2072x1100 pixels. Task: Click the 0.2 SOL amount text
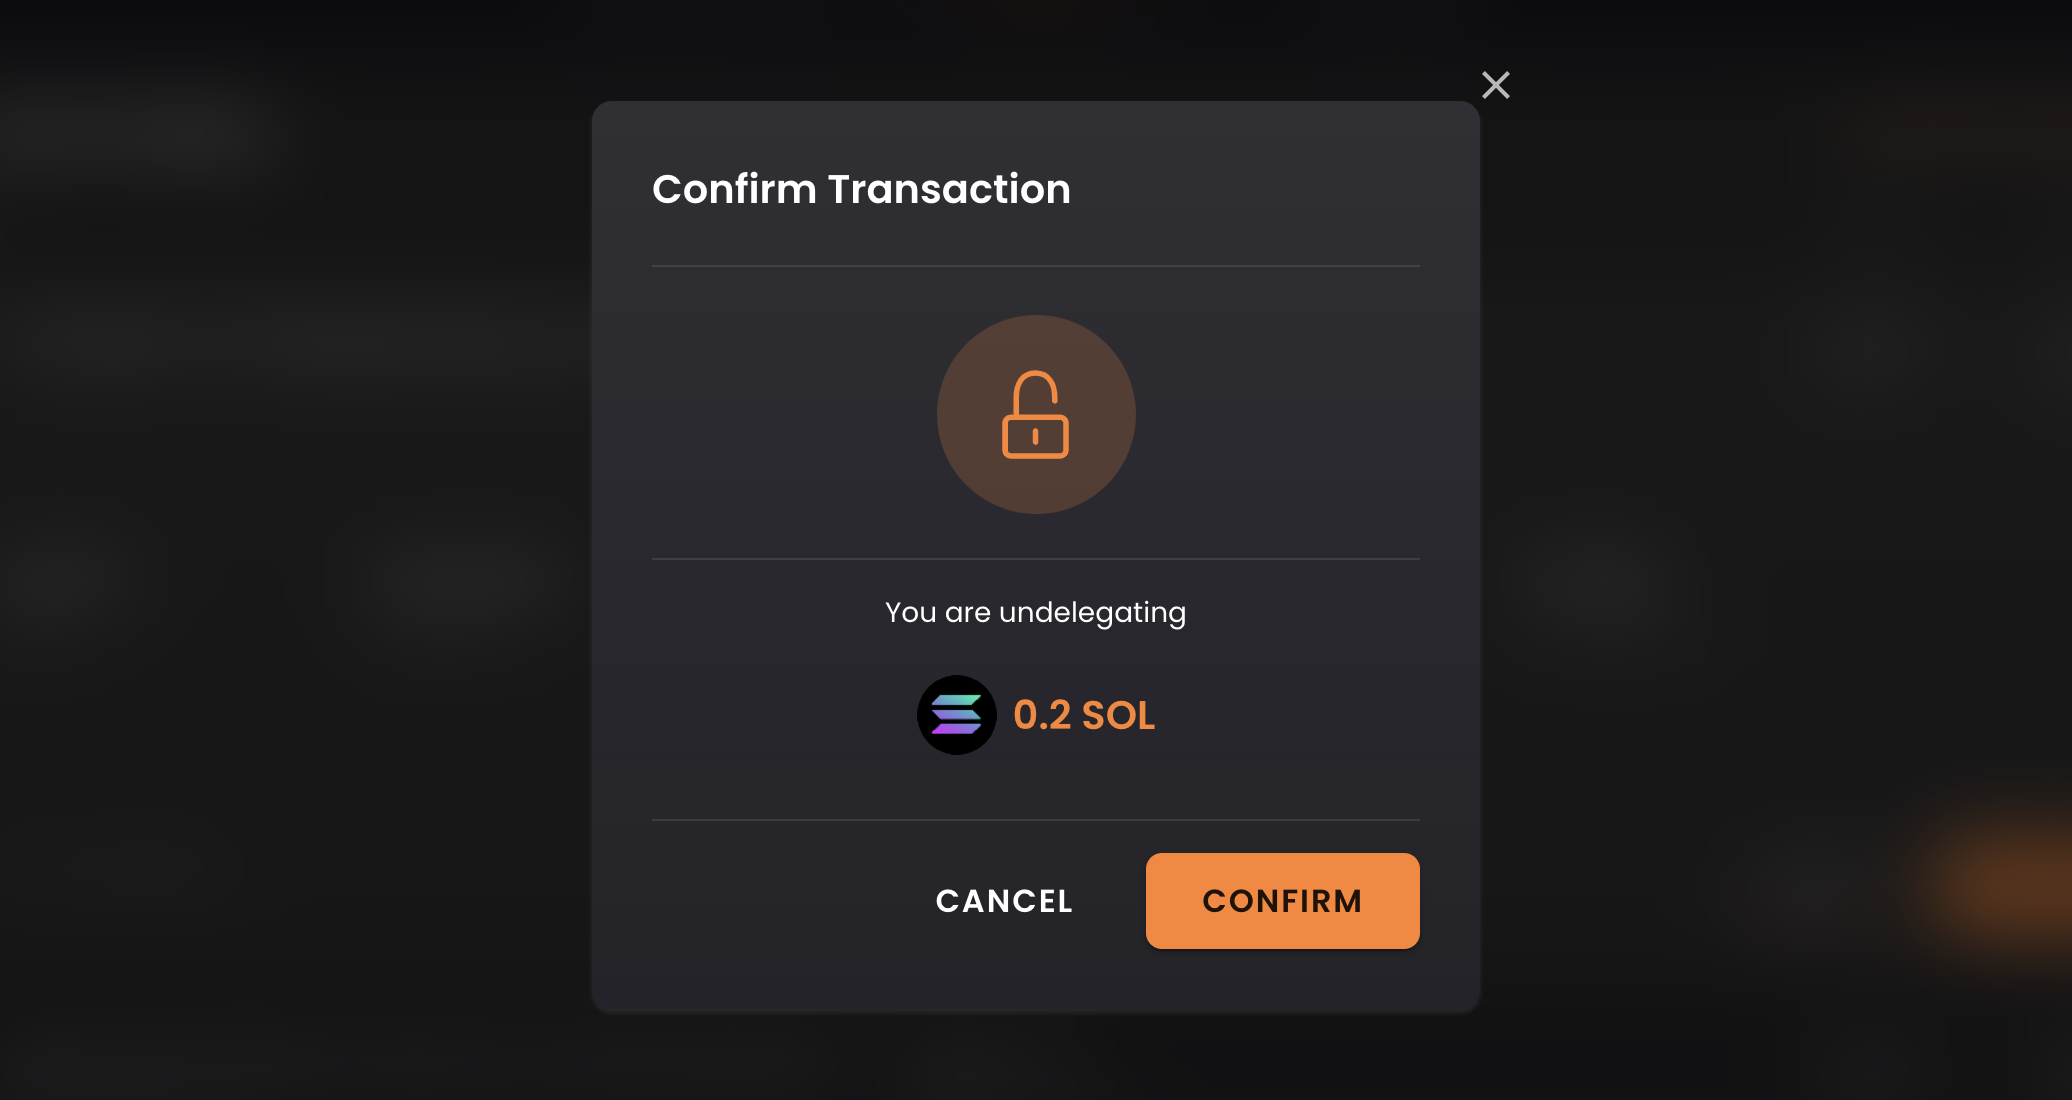(1084, 715)
